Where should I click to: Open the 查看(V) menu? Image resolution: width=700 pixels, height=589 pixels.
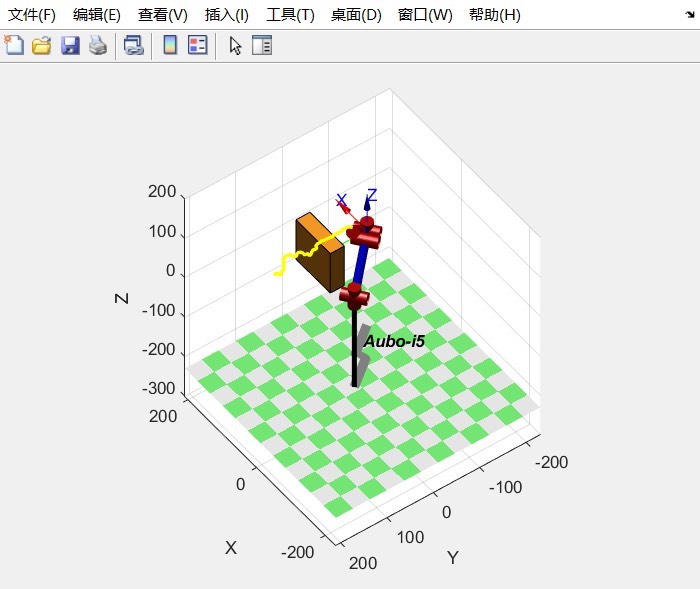(x=162, y=15)
